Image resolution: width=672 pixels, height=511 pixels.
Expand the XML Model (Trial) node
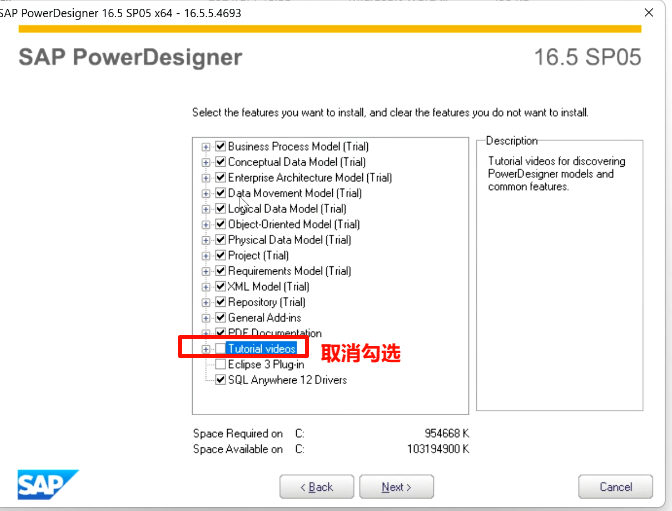point(206,287)
